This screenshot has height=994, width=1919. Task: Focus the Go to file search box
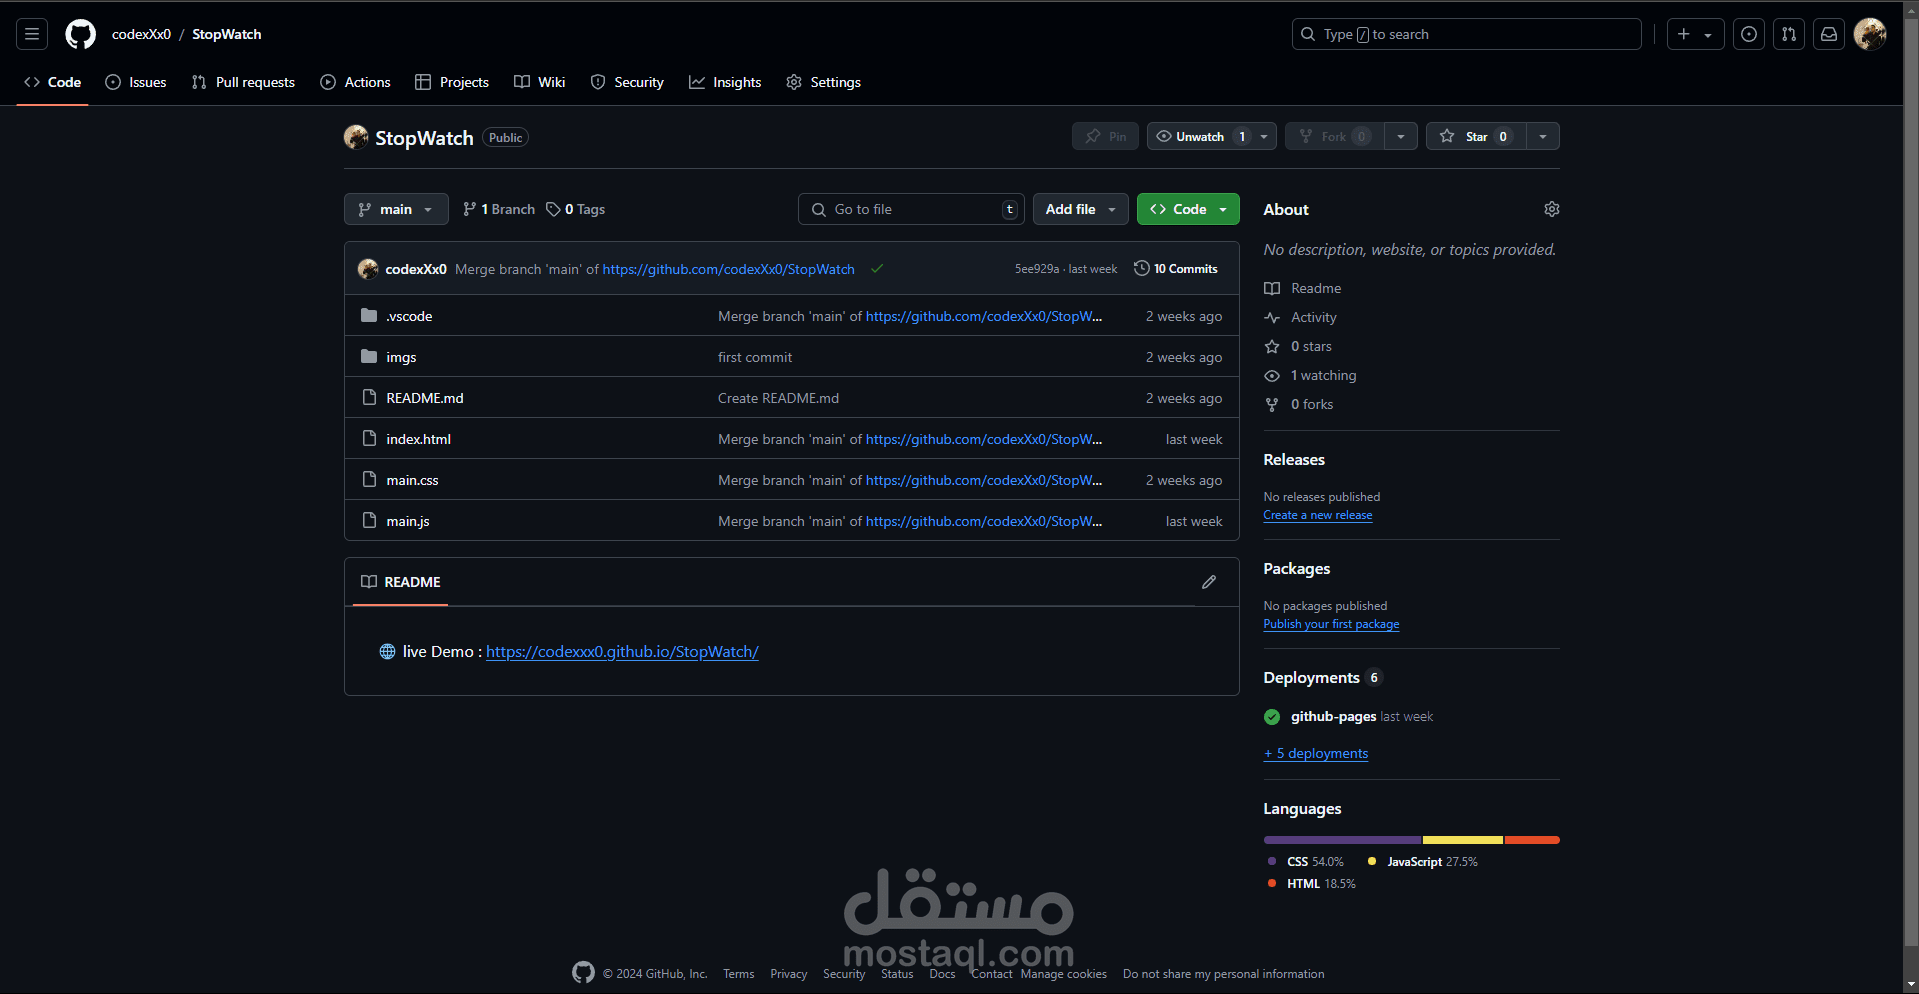911,209
